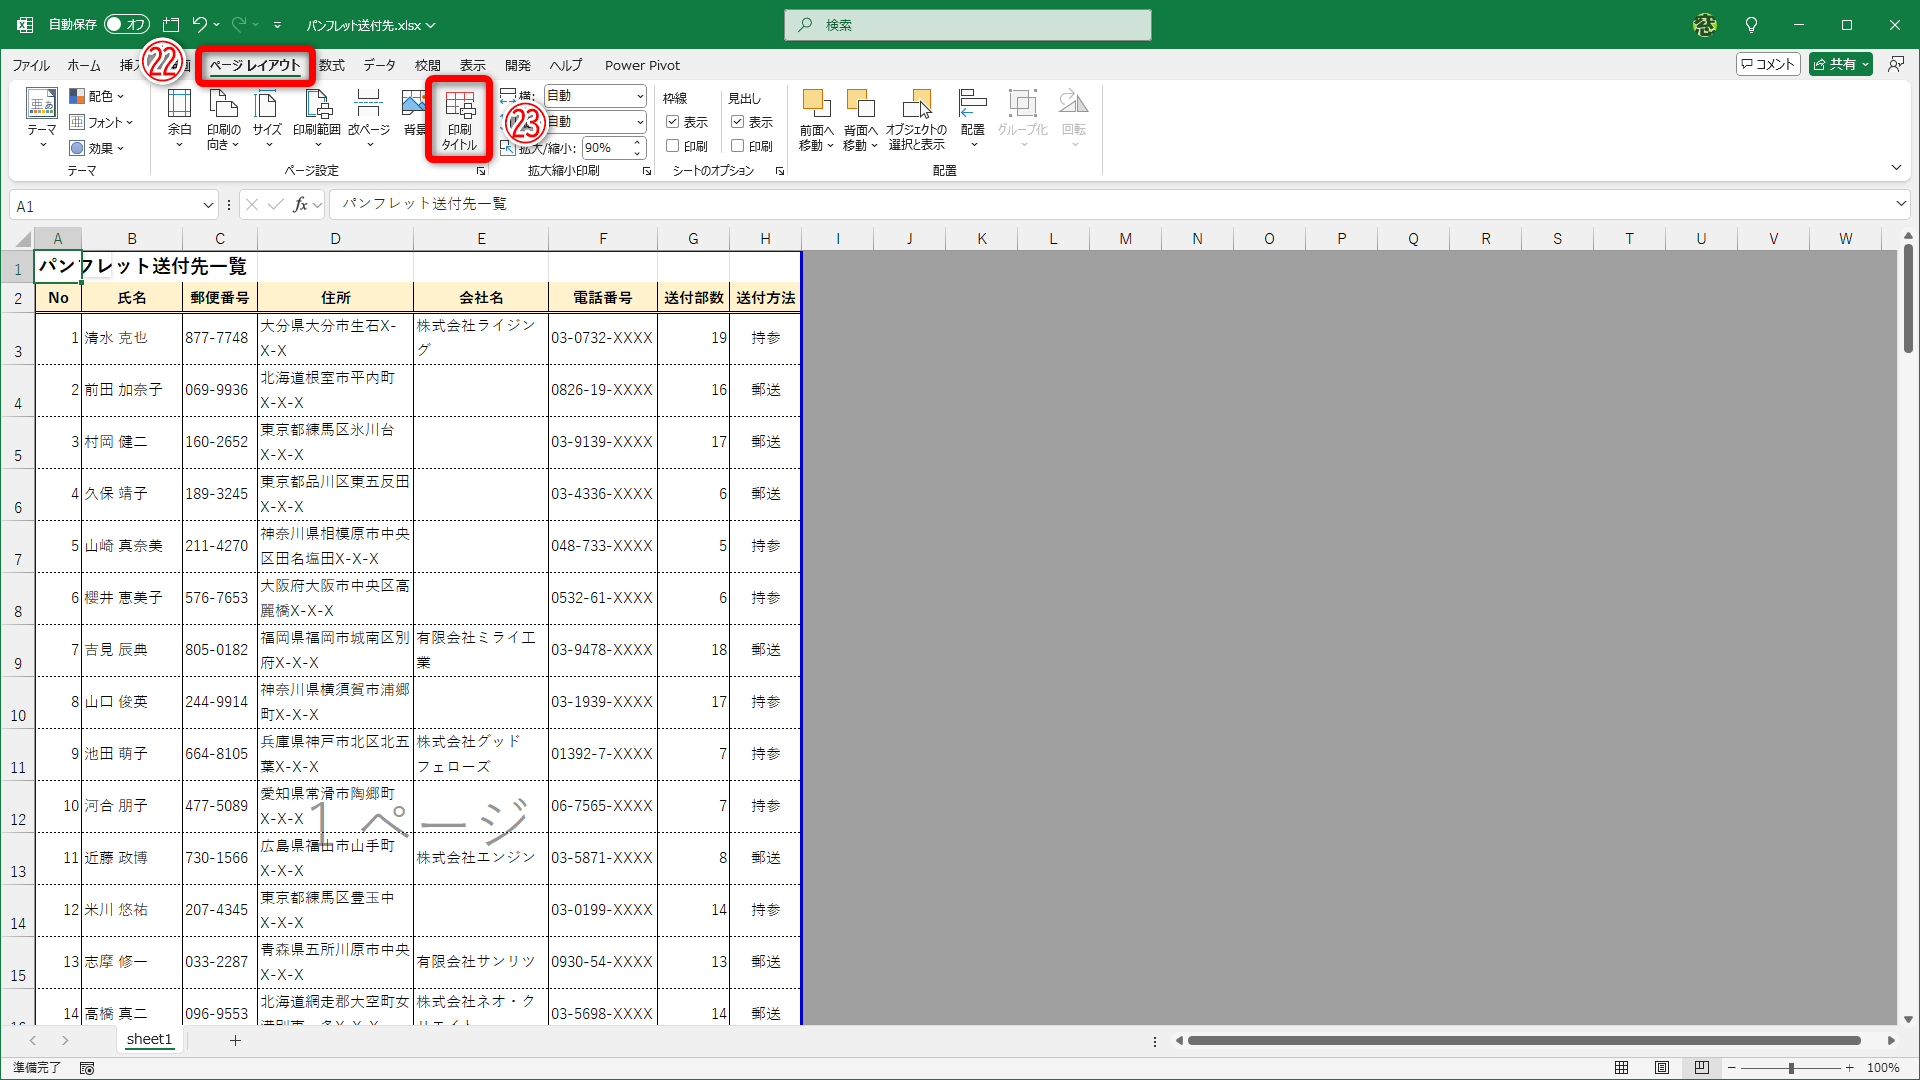
Task: Expand the Name Box dropdown arrow
Action: [x=208, y=206]
